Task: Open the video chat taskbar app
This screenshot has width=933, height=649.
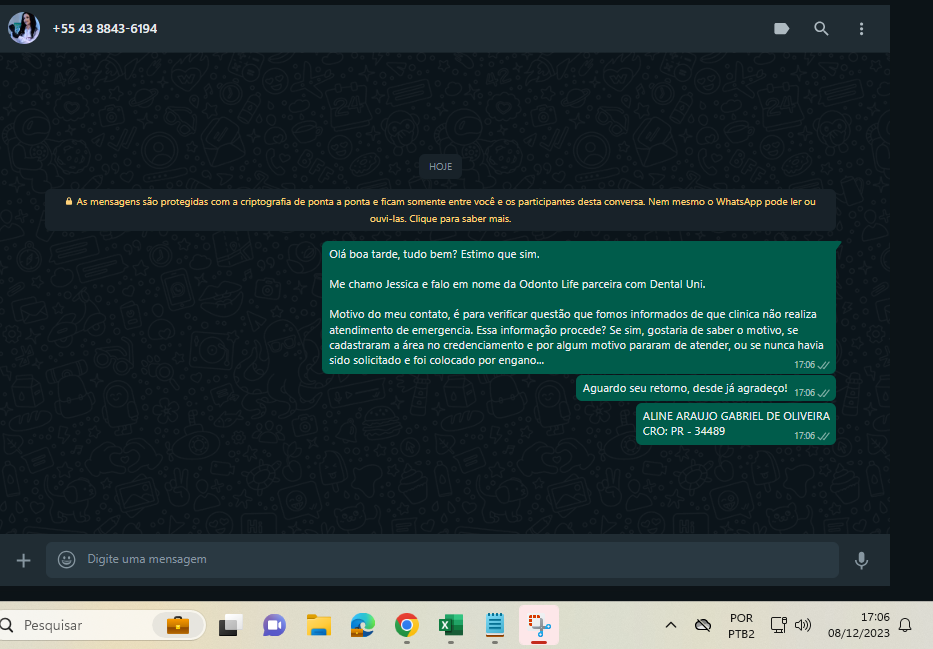Action: pos(274,625)
